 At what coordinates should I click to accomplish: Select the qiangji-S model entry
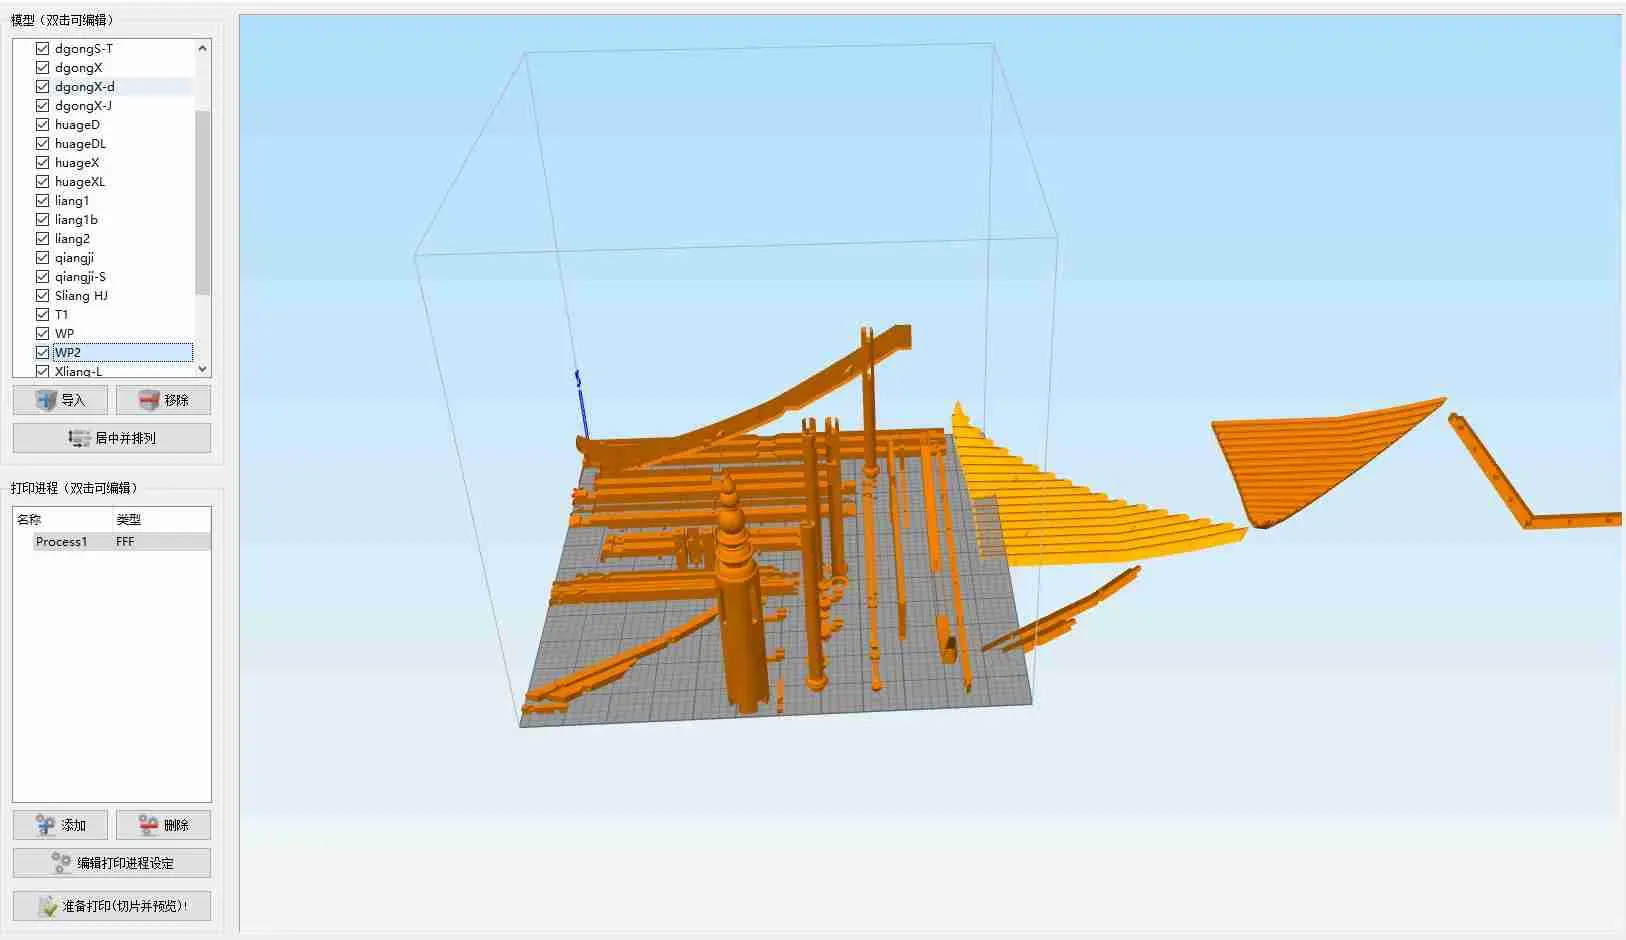(x=80, y=276)
